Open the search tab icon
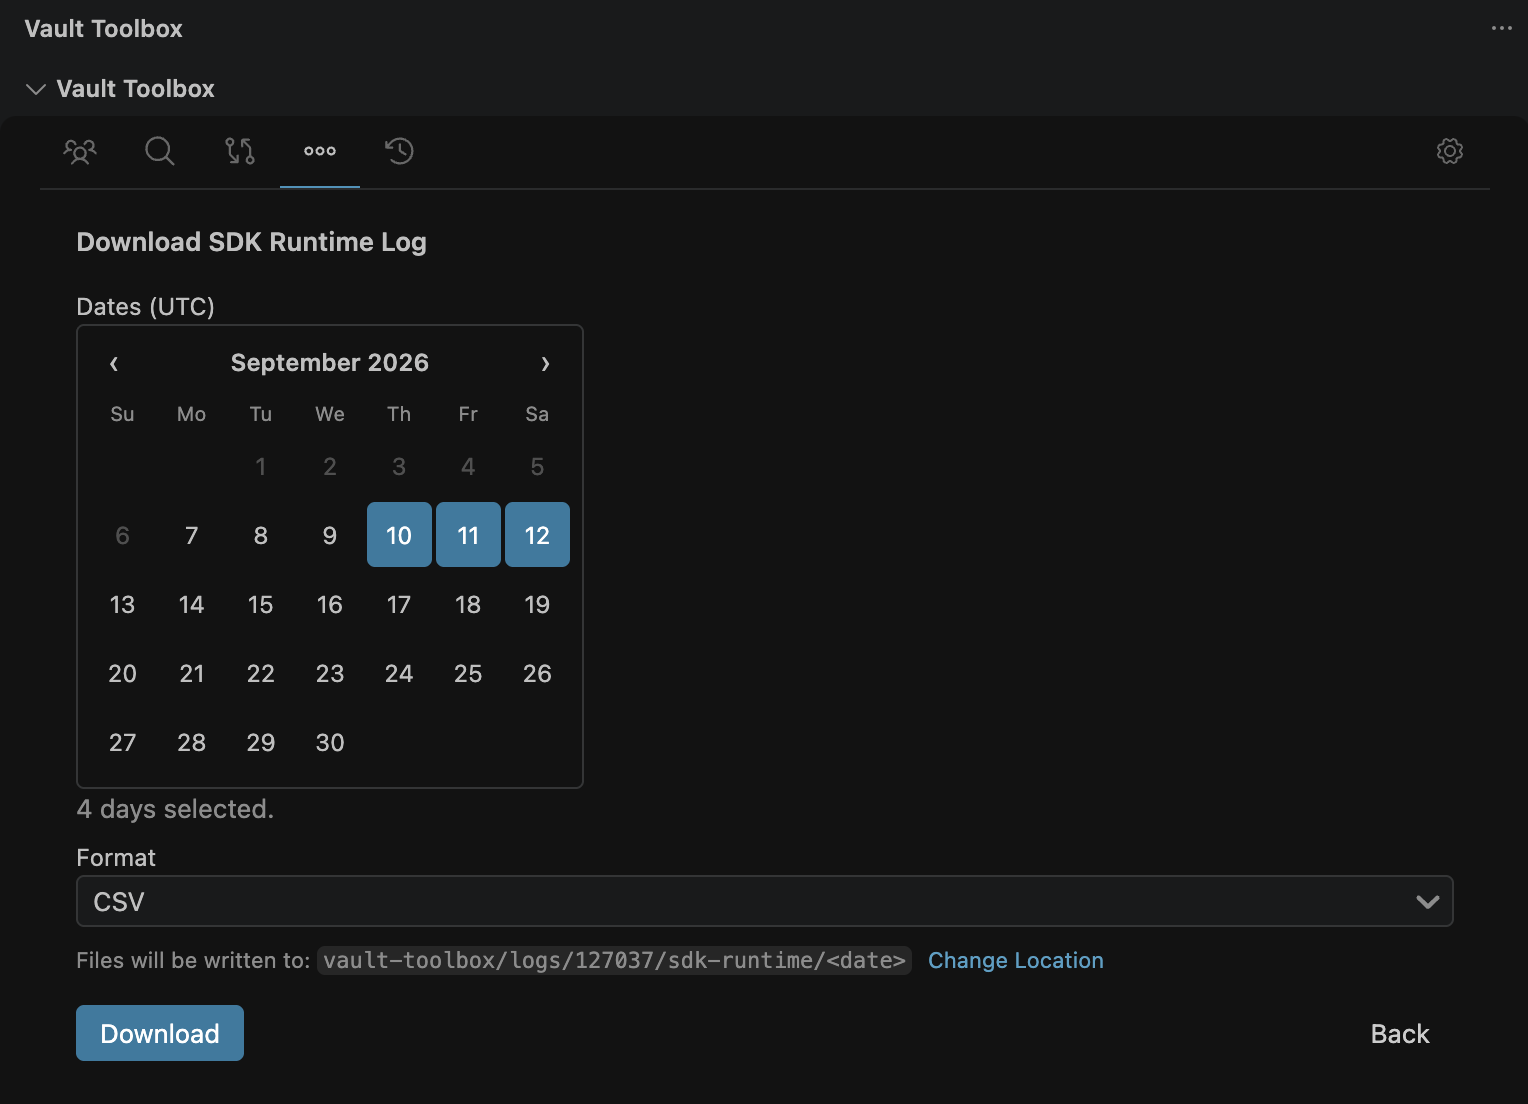This screenshot has height=1104, width=1528. (160, 151)
